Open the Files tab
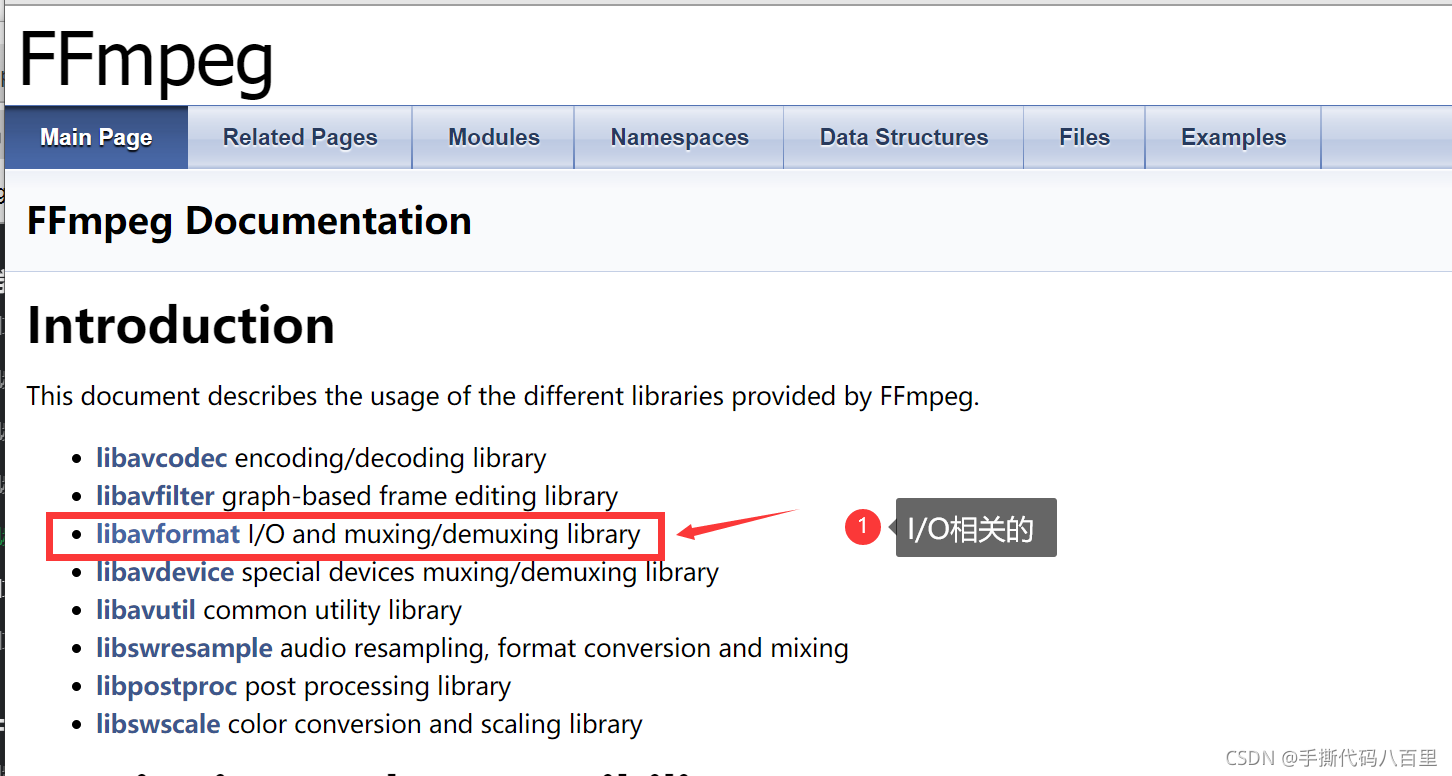Image resolution: width=1452 pixels, height=776 pixels. (1085, 137)
